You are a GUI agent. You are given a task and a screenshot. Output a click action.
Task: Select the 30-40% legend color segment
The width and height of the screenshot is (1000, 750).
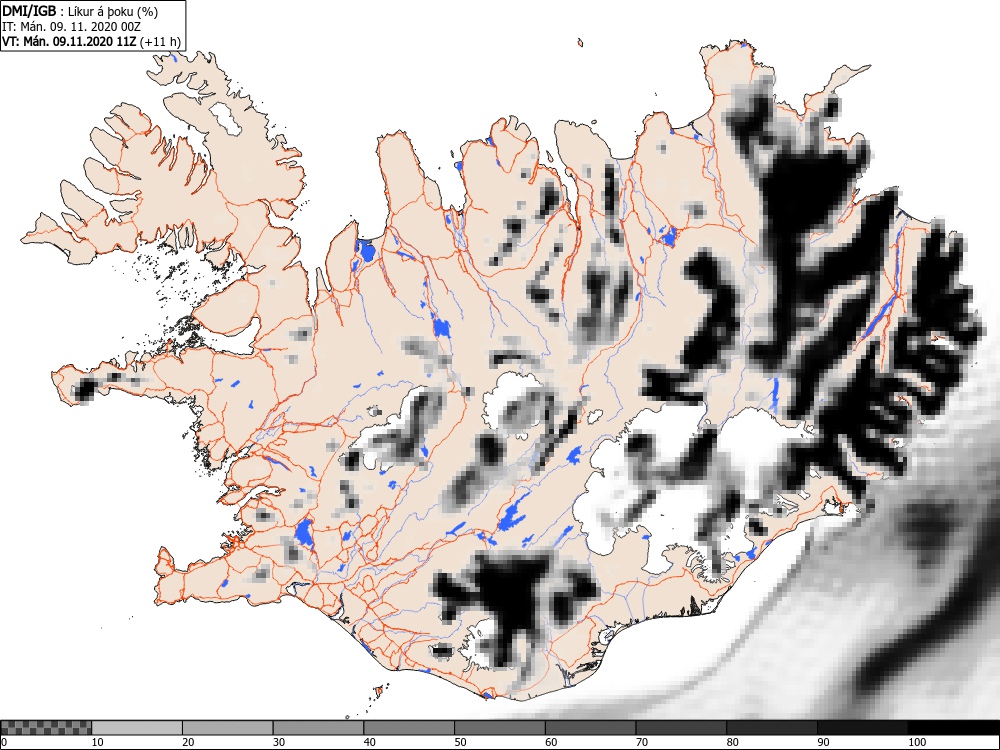click(318, 728)
